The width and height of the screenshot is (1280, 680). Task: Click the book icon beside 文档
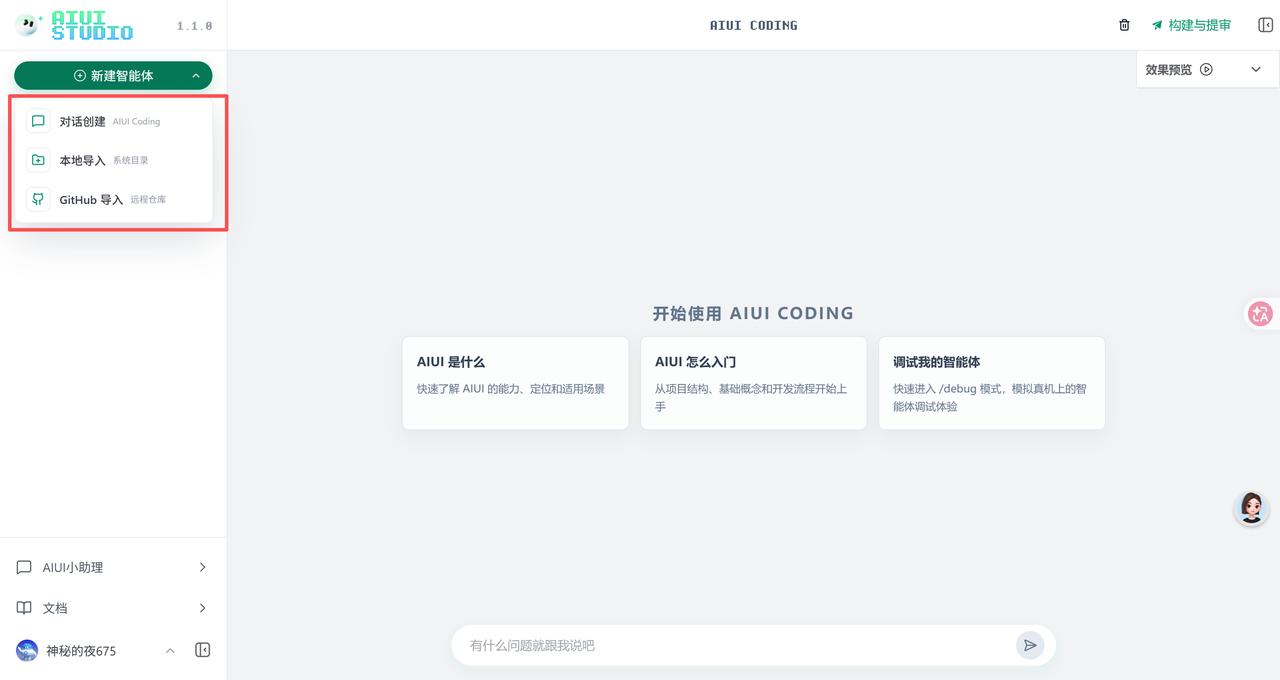[24, 608]
